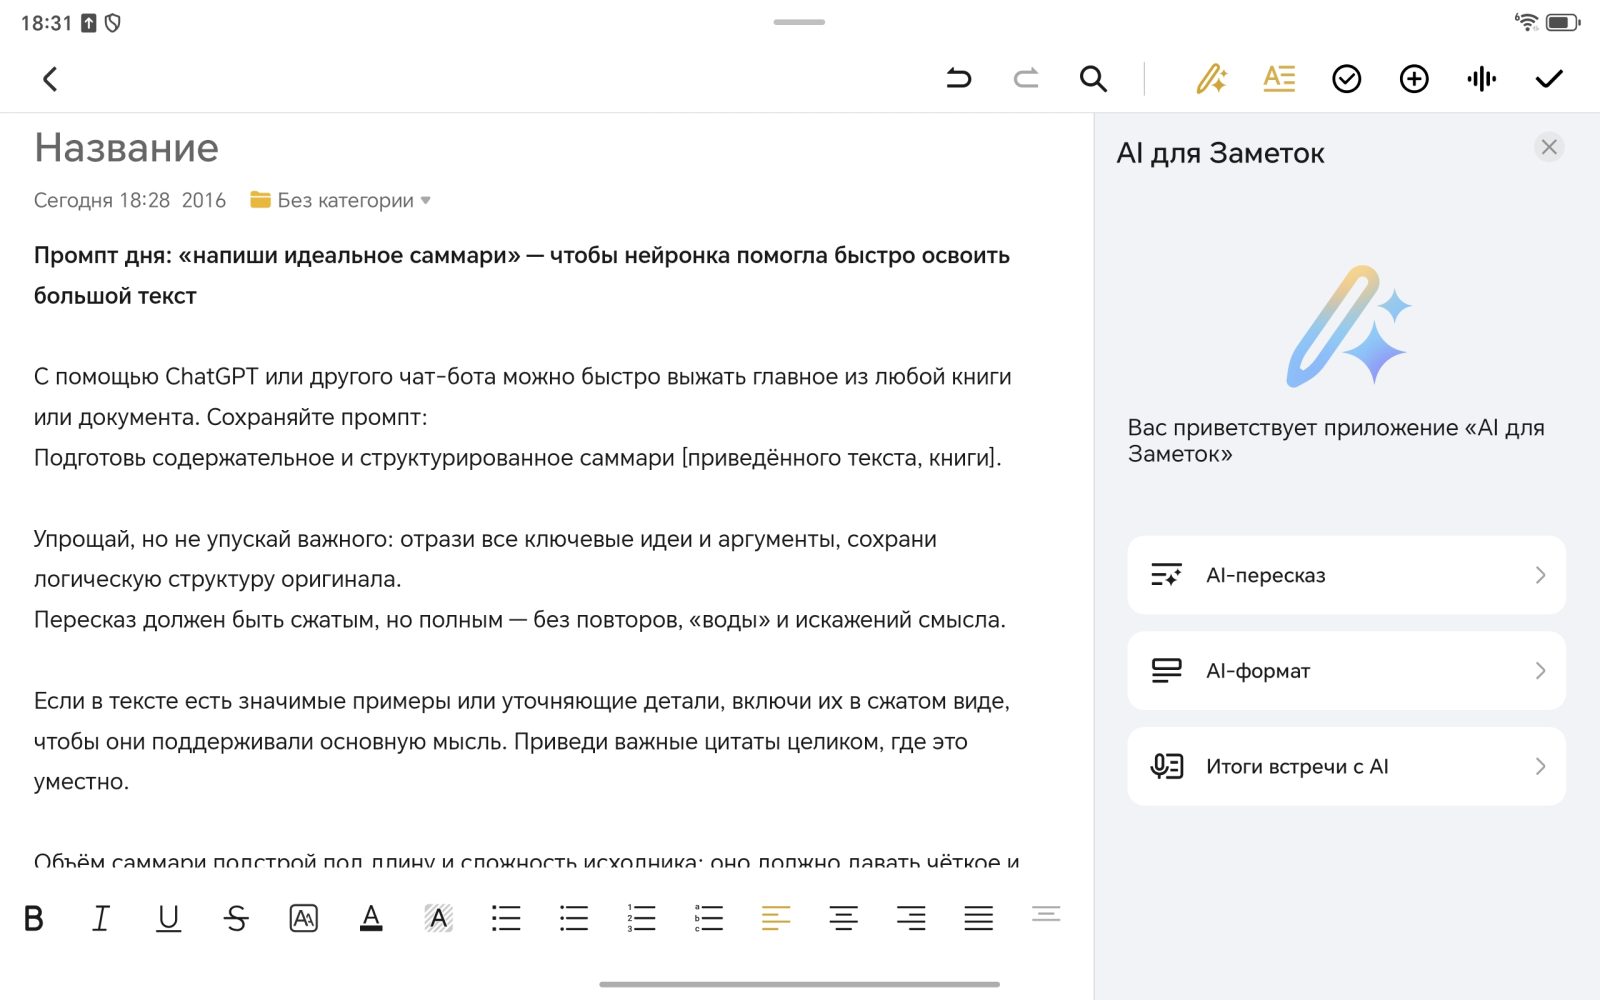Select the character count 2016

coord(204,200)
